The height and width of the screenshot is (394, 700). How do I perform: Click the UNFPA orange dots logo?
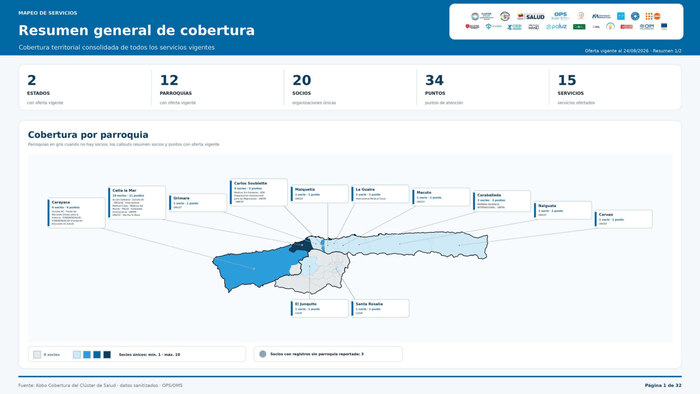tap(653, 16)
